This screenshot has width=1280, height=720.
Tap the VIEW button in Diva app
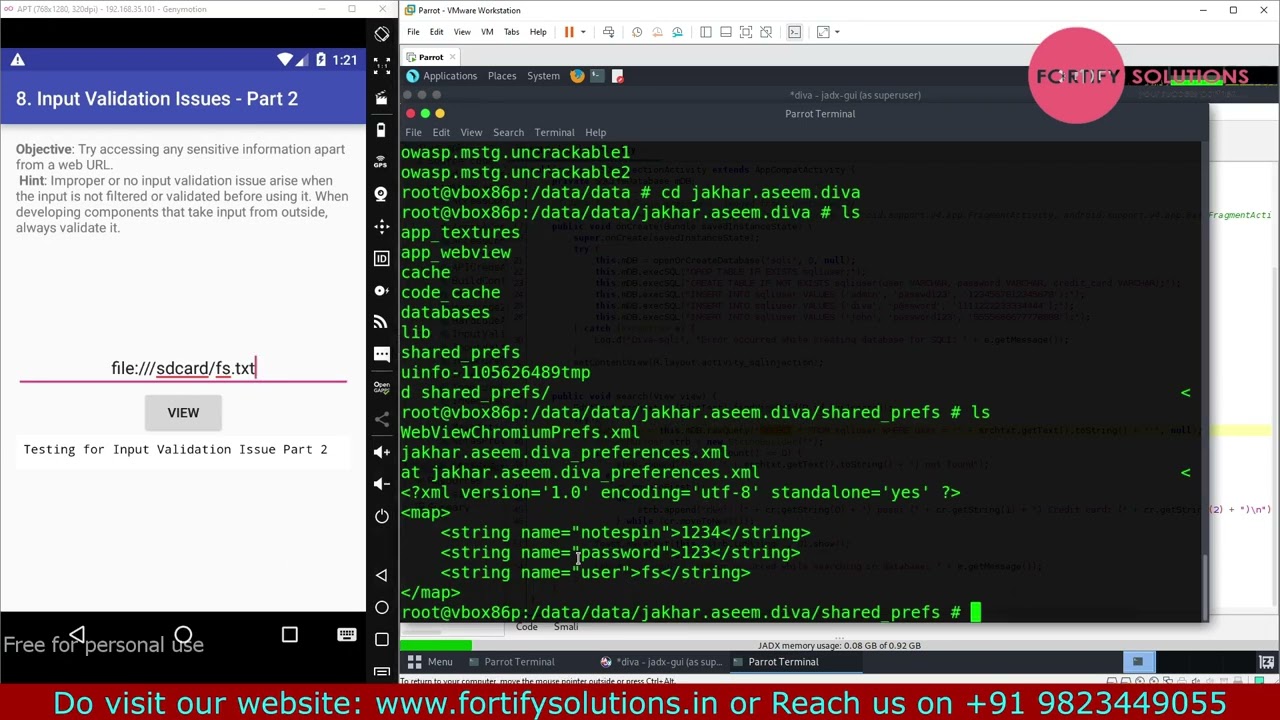click(183, 413)
